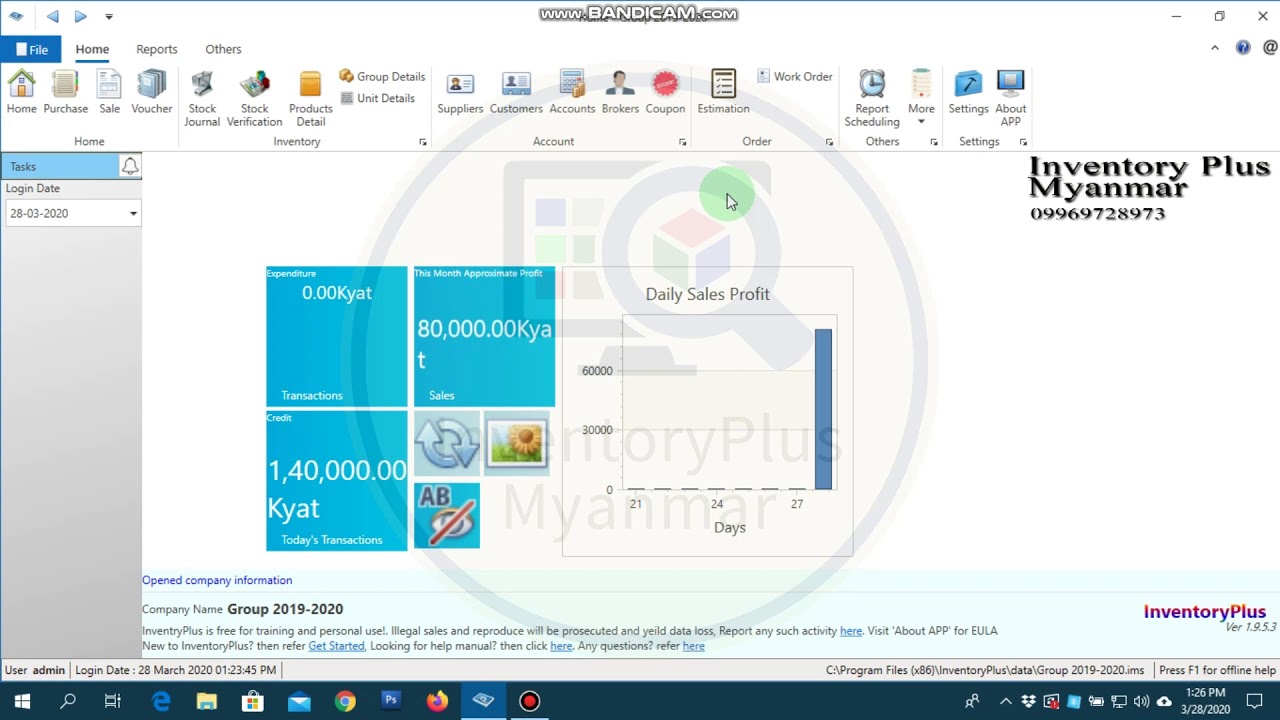Click the report activity 'here' link
This screenshot has height=720, width=1280.
(851, 631)
